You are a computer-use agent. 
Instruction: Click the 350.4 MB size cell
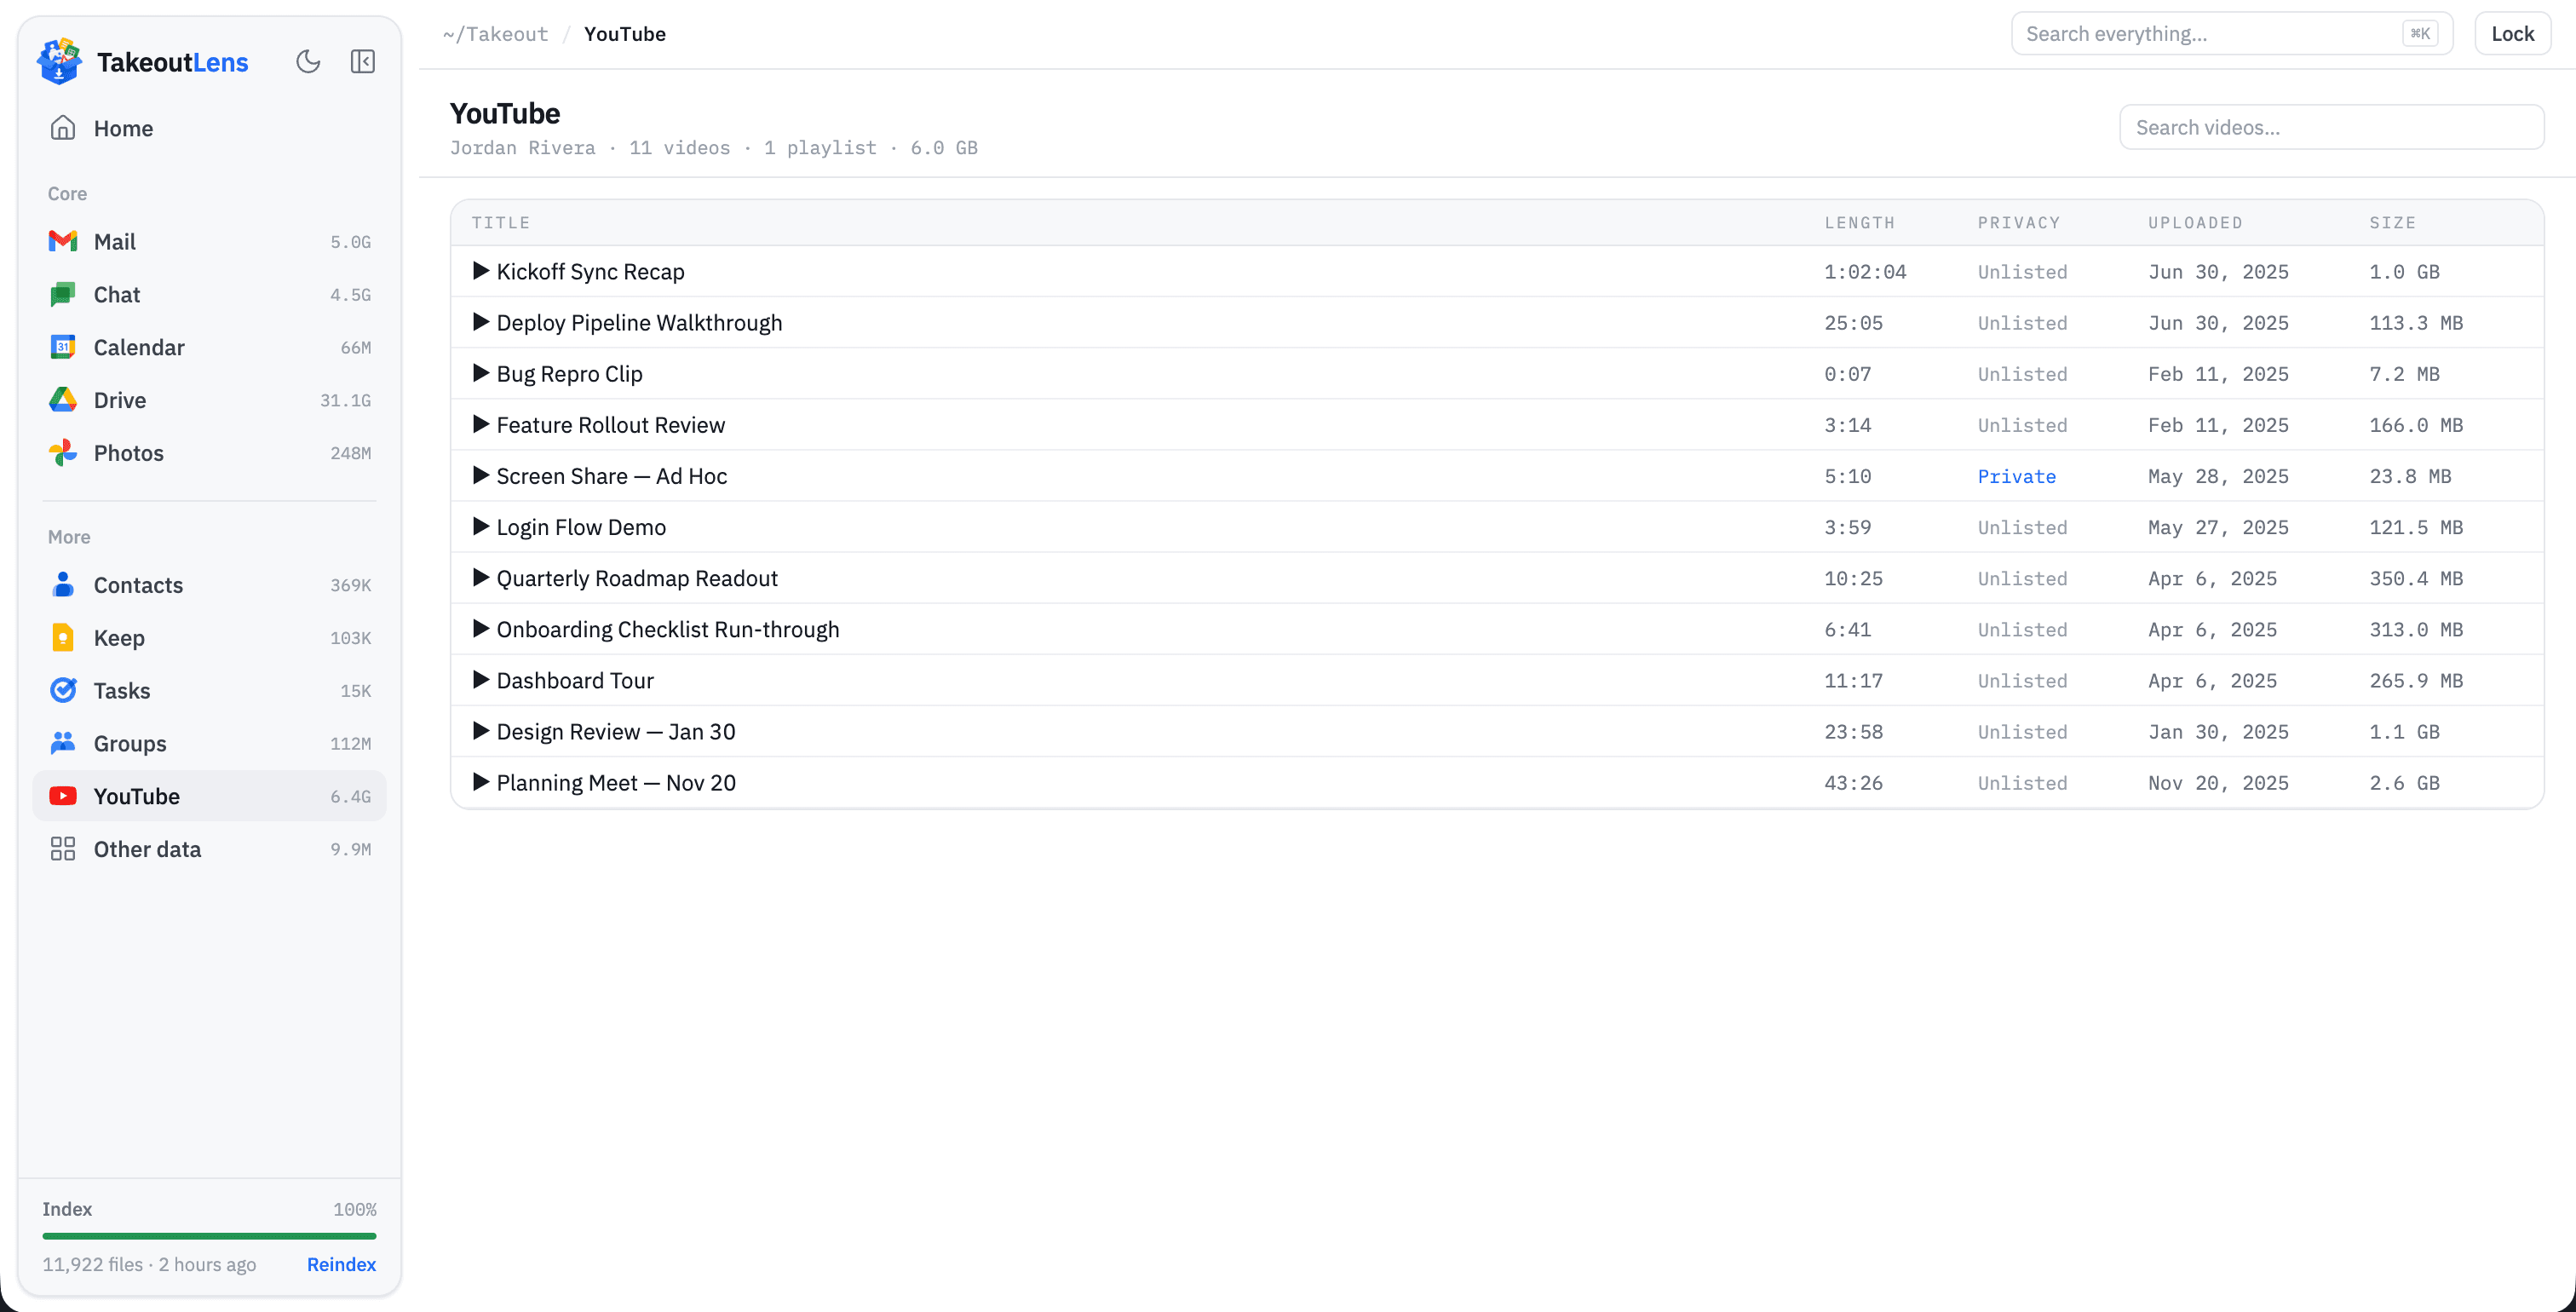click(x=2417, y=579)
